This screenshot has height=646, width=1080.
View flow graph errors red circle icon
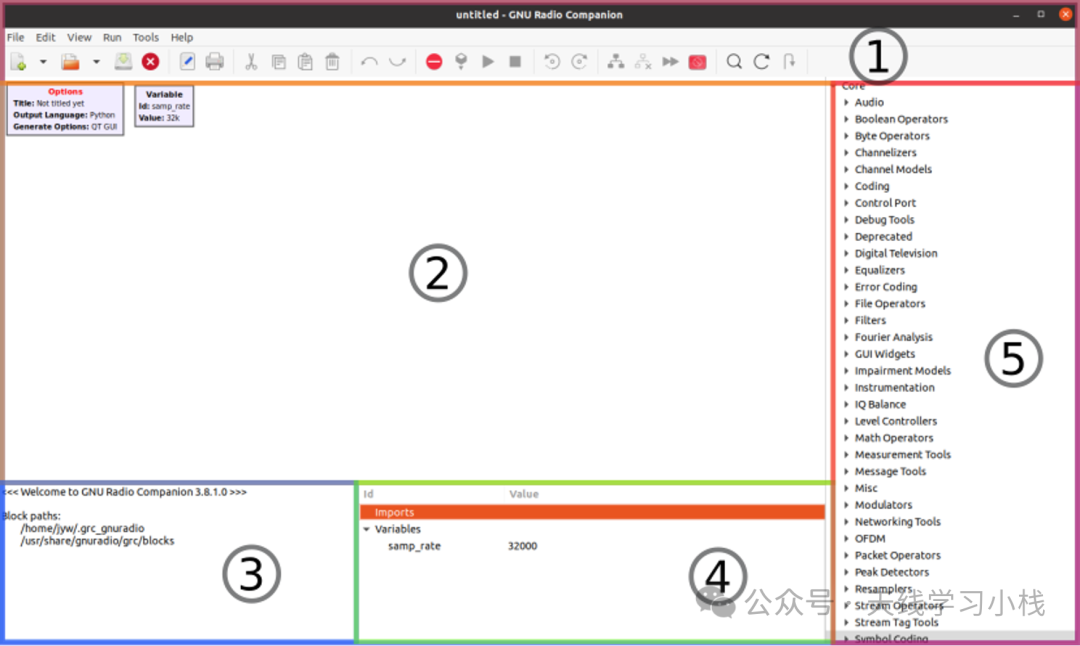point(434,62)
